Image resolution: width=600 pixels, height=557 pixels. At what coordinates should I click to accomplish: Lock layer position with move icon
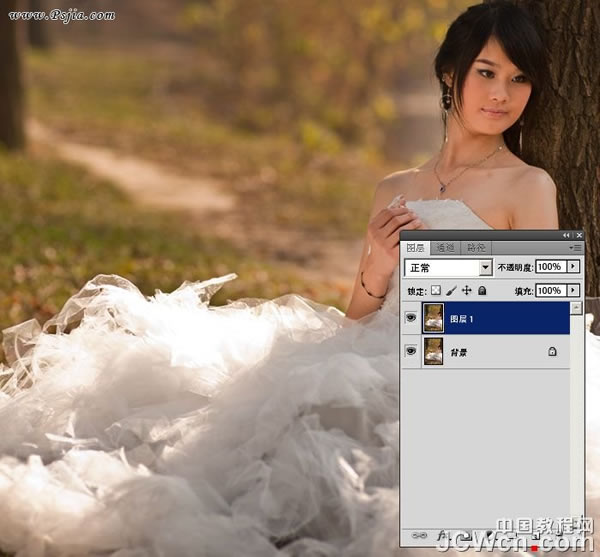[x=466, y=290]
